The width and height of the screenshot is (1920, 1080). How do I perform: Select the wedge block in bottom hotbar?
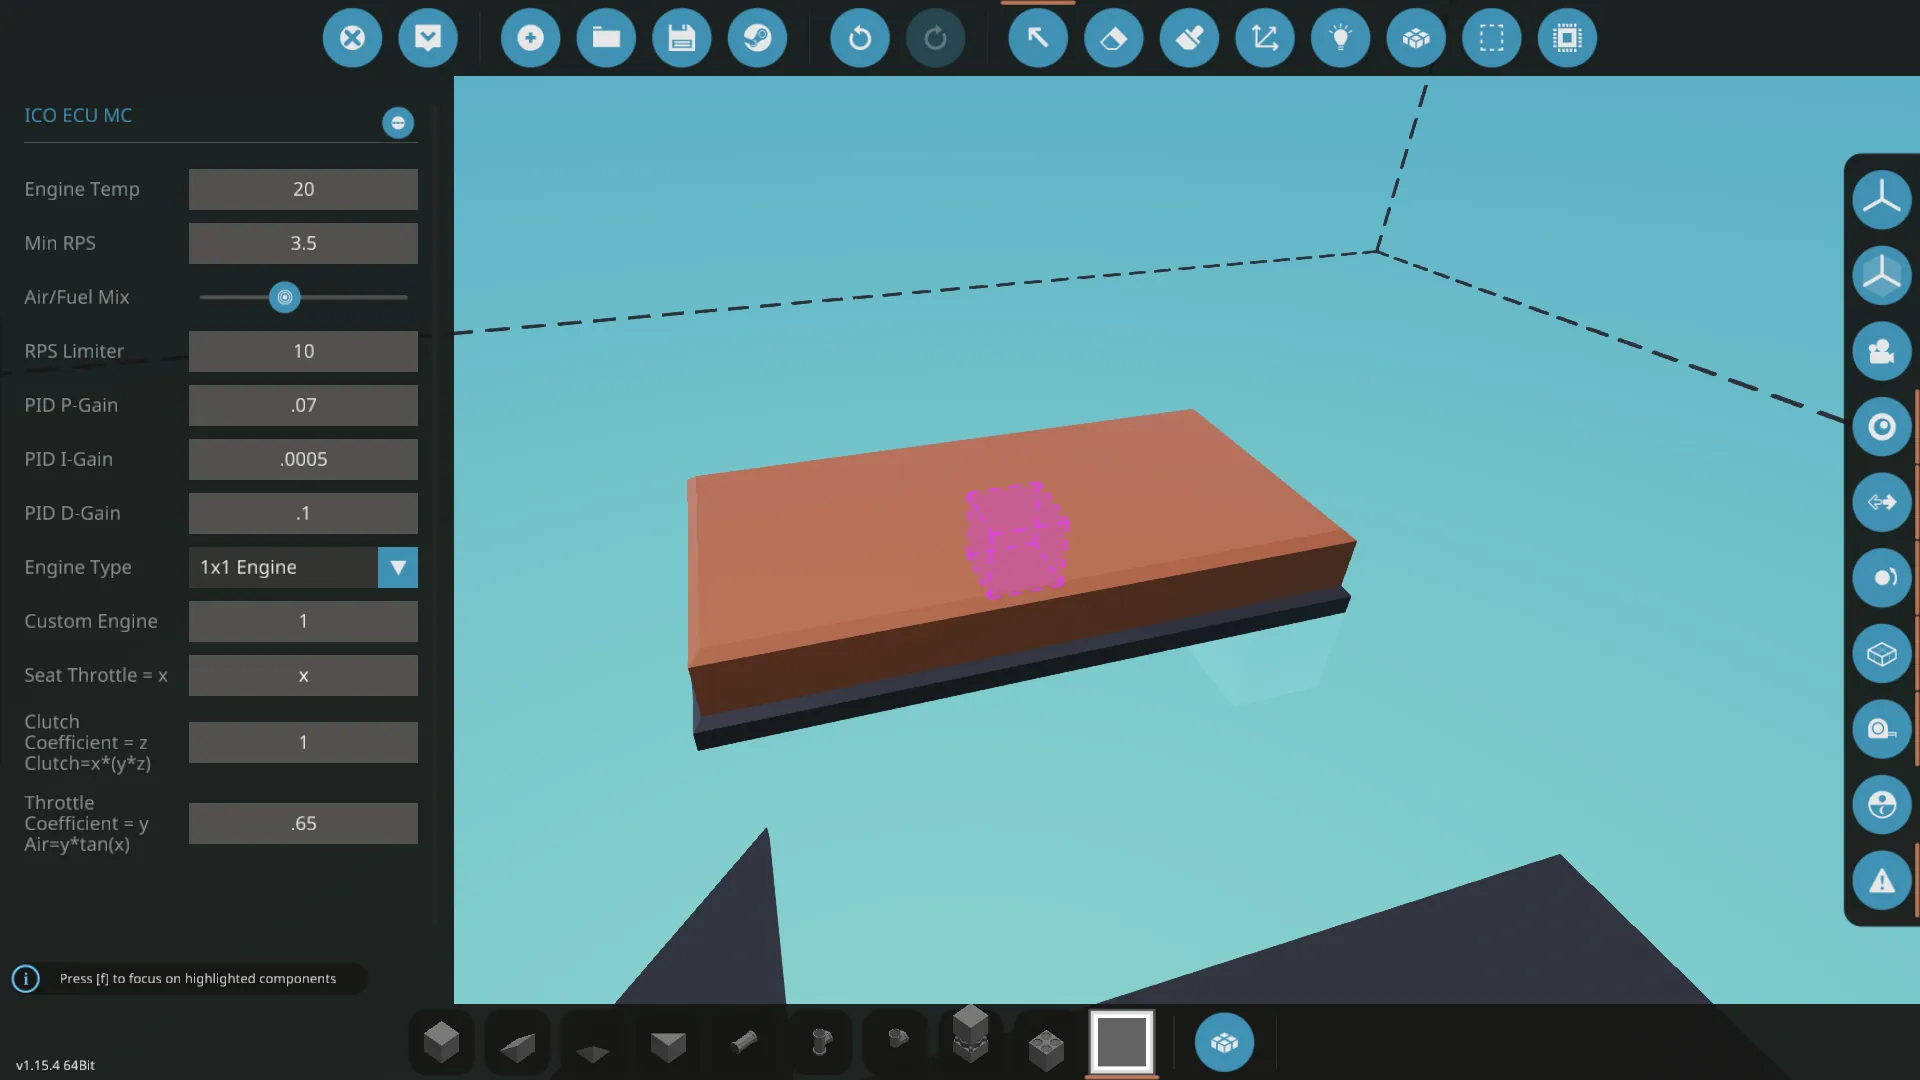coord(517,1044)
